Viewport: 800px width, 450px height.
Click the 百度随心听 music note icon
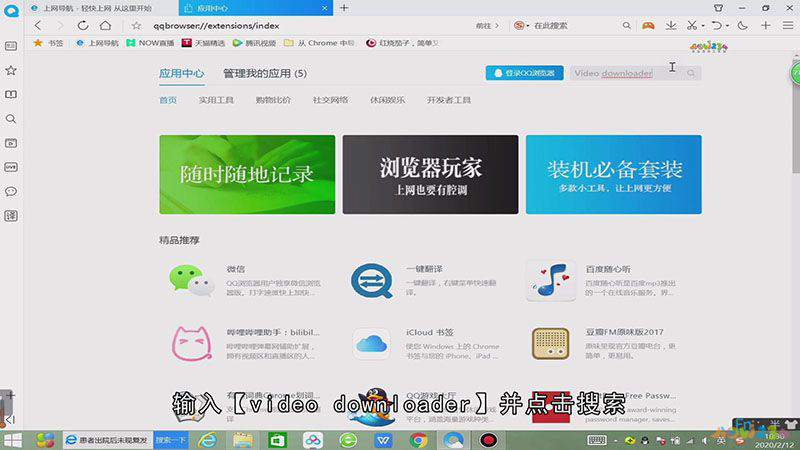(x=551, y=281)
